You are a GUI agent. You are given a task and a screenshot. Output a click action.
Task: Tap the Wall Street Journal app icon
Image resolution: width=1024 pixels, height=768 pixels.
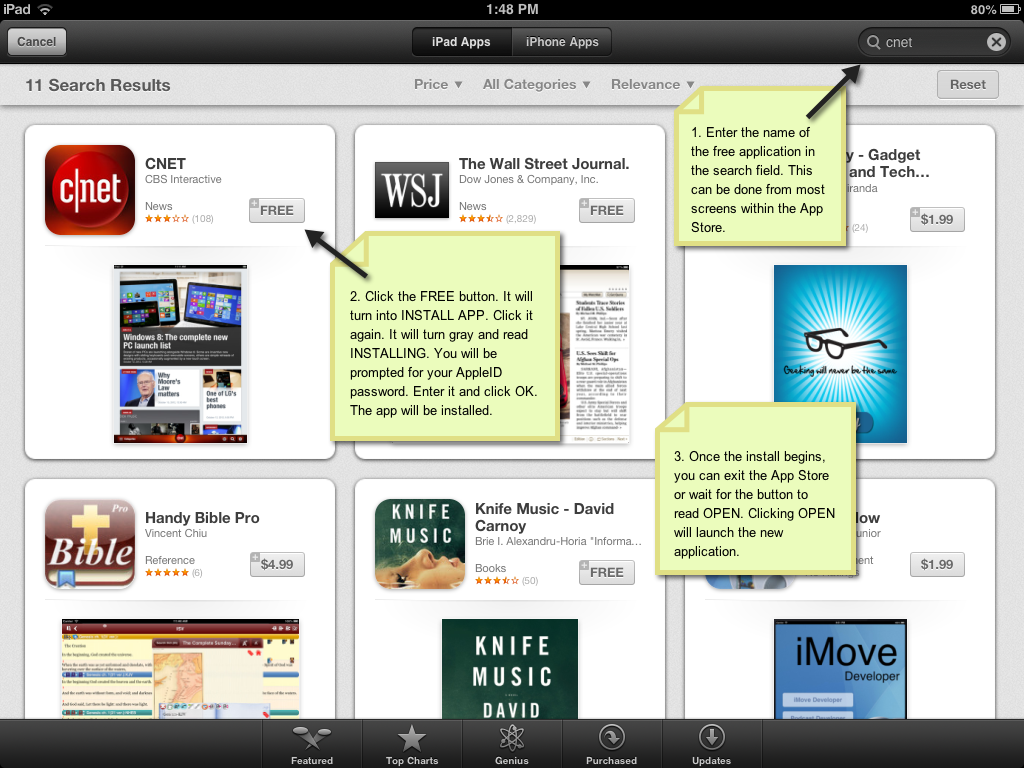coord(412,190)
